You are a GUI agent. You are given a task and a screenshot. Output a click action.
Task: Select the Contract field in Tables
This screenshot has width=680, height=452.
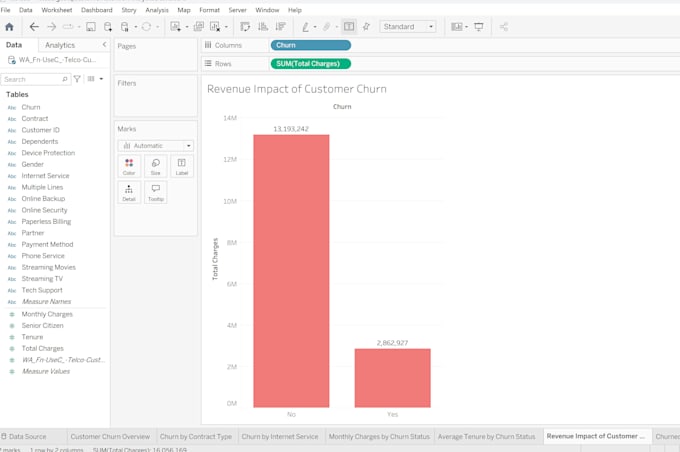(35, 118)
